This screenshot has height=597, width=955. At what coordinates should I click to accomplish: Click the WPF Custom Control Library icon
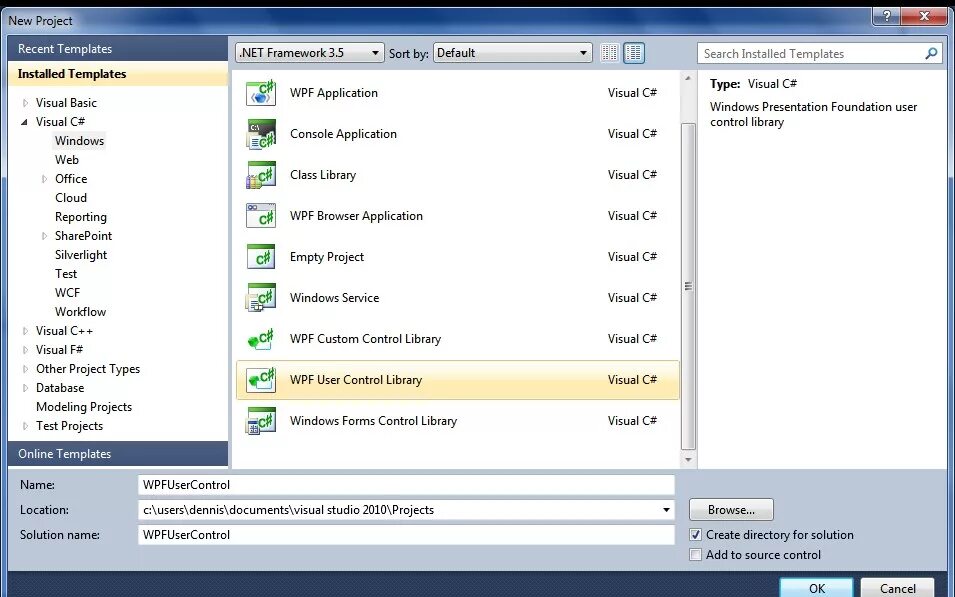click(261, 339)
